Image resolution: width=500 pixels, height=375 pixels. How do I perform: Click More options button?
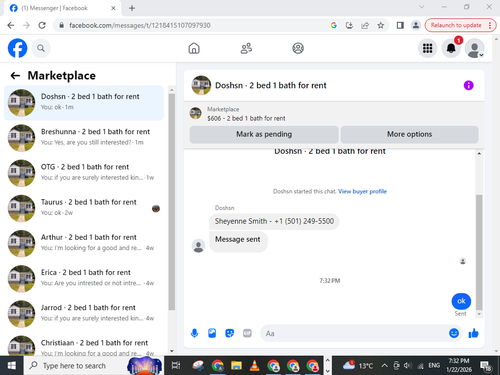[409, 134]
